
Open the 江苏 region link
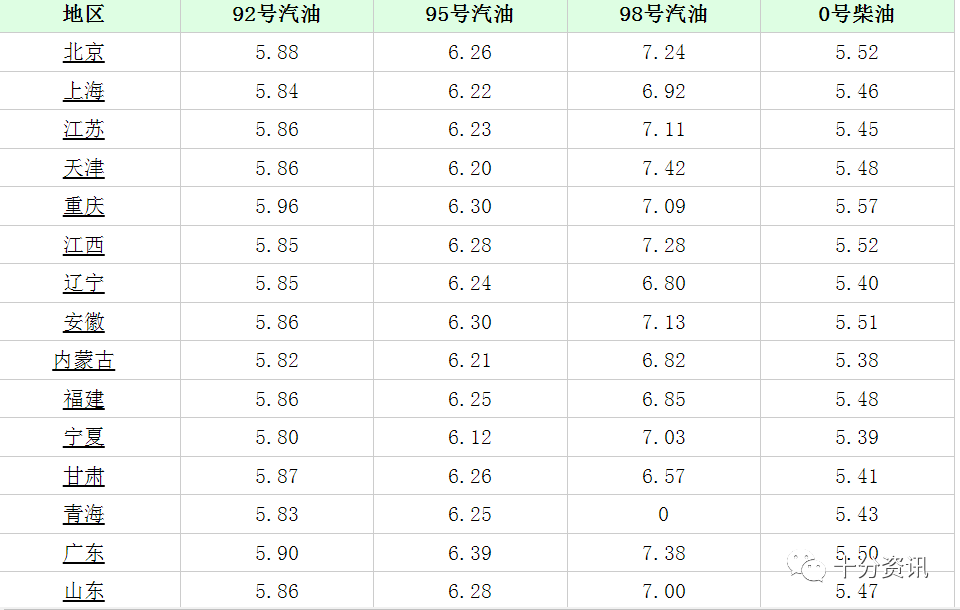tap(84, 130)
